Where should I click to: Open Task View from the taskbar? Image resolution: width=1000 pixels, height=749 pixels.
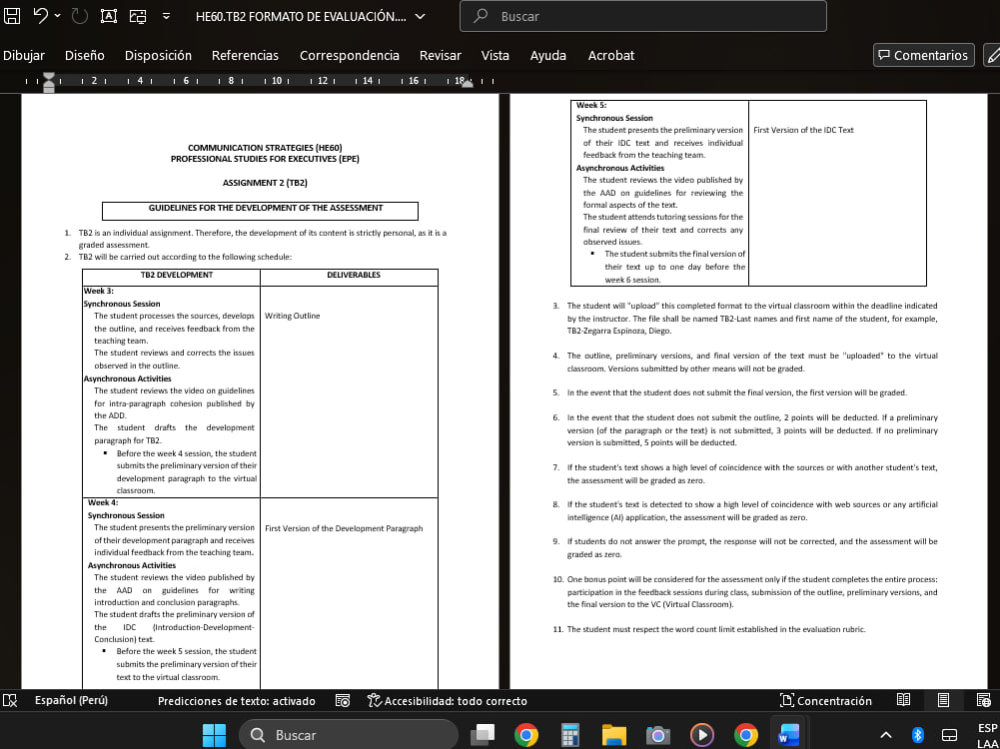coord(483,735)
